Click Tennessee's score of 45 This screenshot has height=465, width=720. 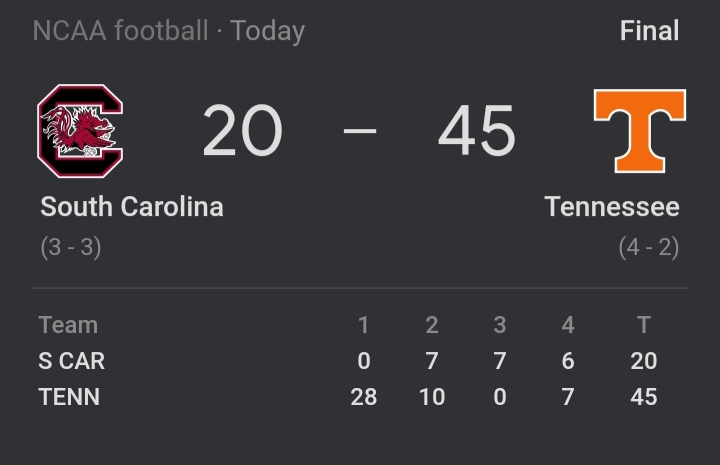pyautogui.click(x=476, y=131)
